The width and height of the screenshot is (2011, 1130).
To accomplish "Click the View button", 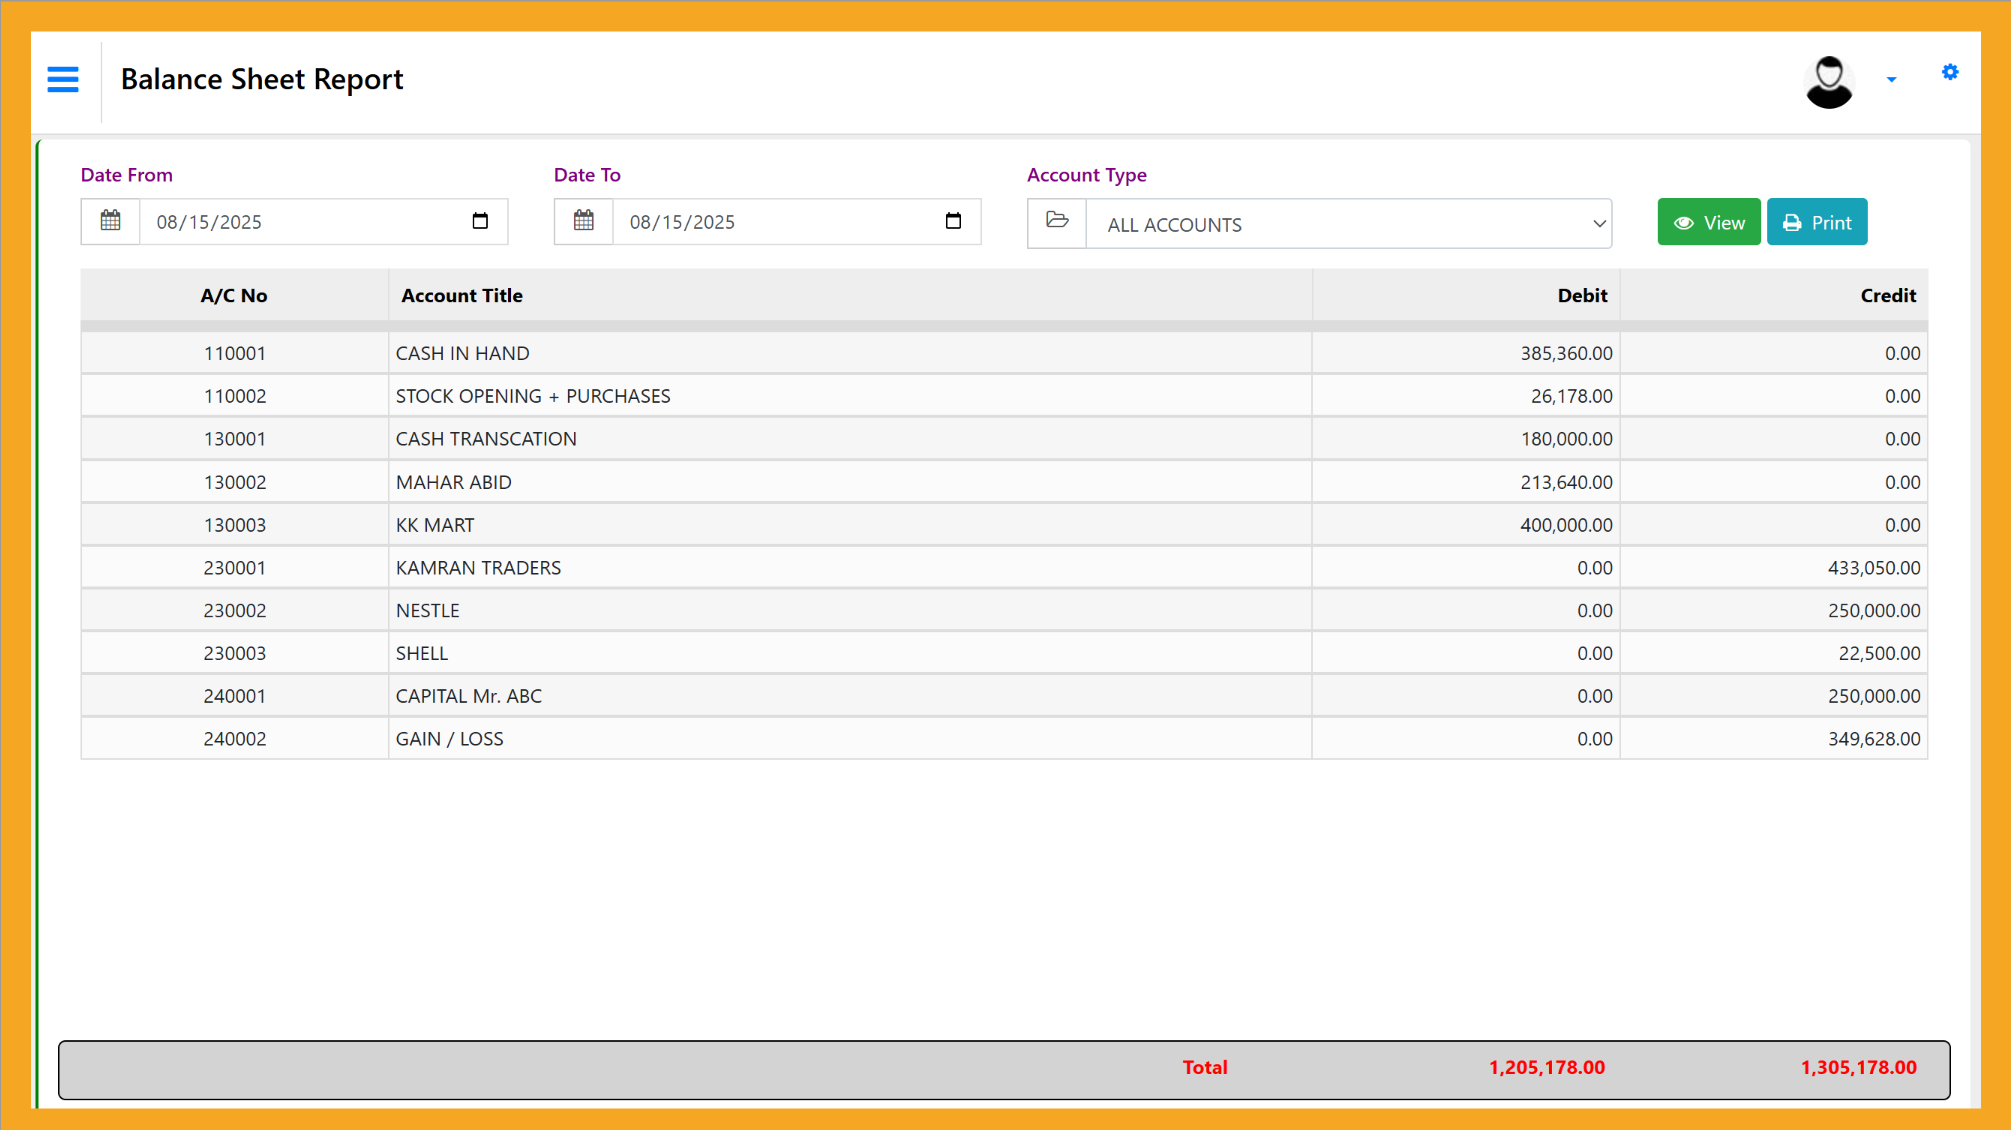I will tap(1709, 222).
